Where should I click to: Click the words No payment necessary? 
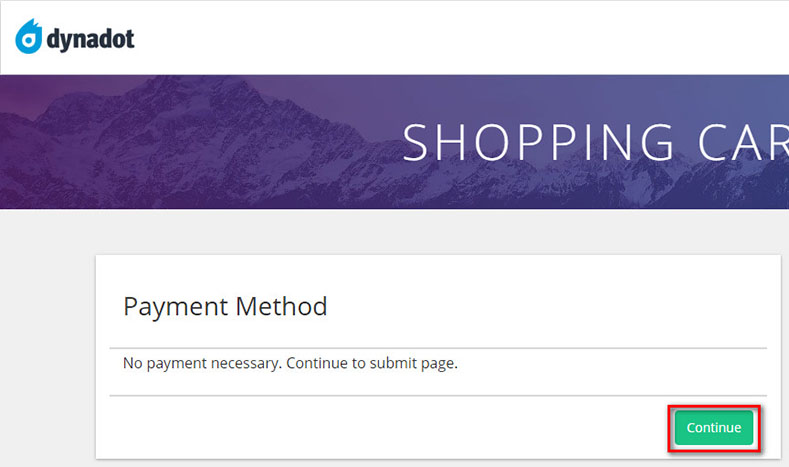pyautogui.click(x=201, y=363)
